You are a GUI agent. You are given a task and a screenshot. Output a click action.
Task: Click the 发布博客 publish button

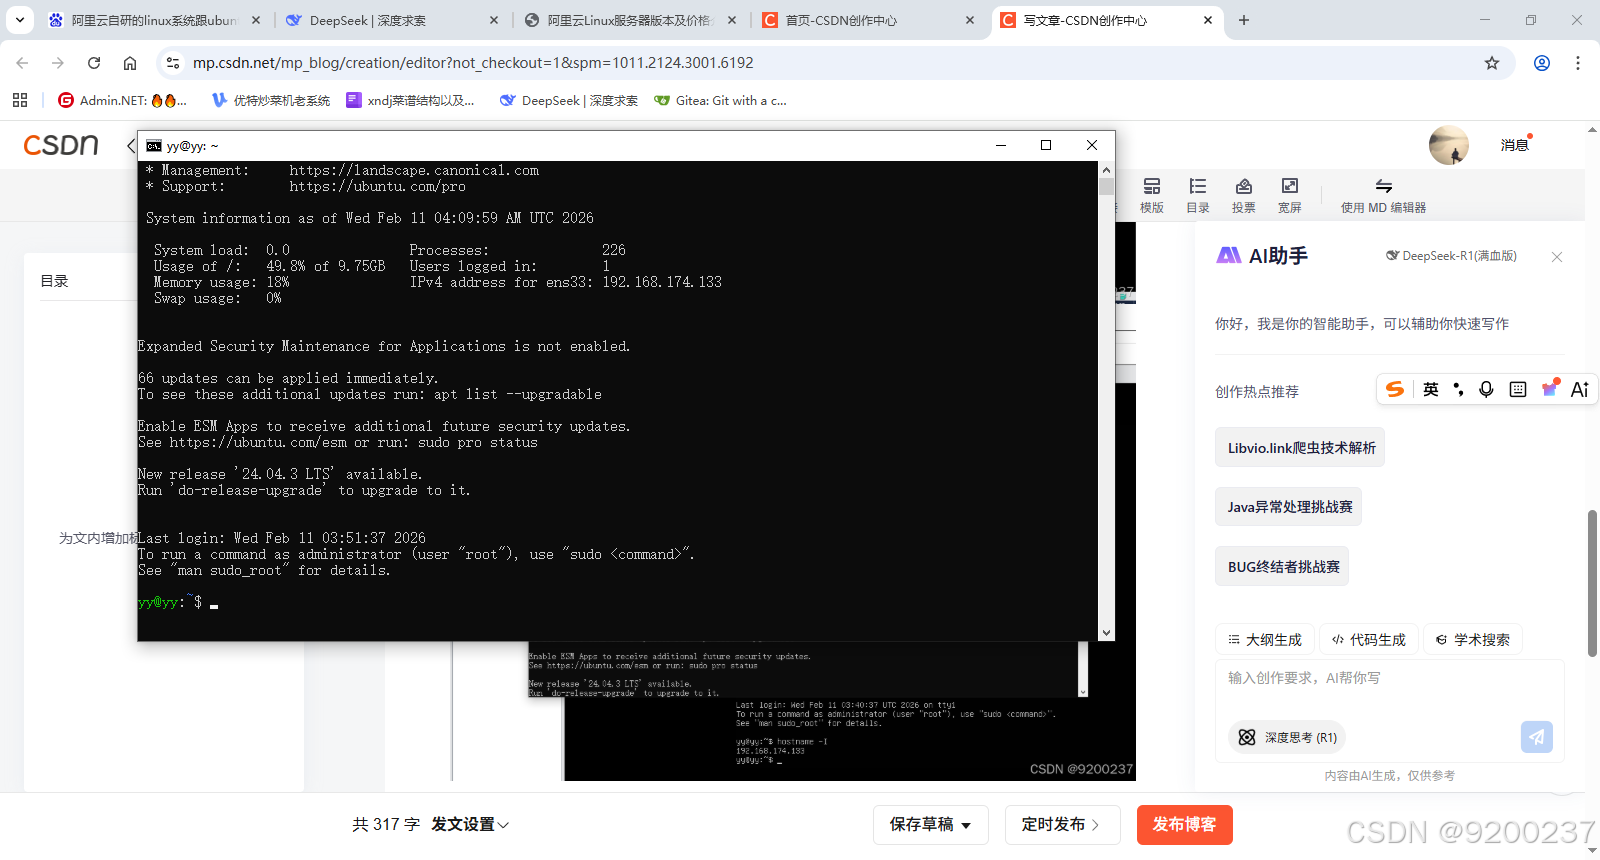1184,824
